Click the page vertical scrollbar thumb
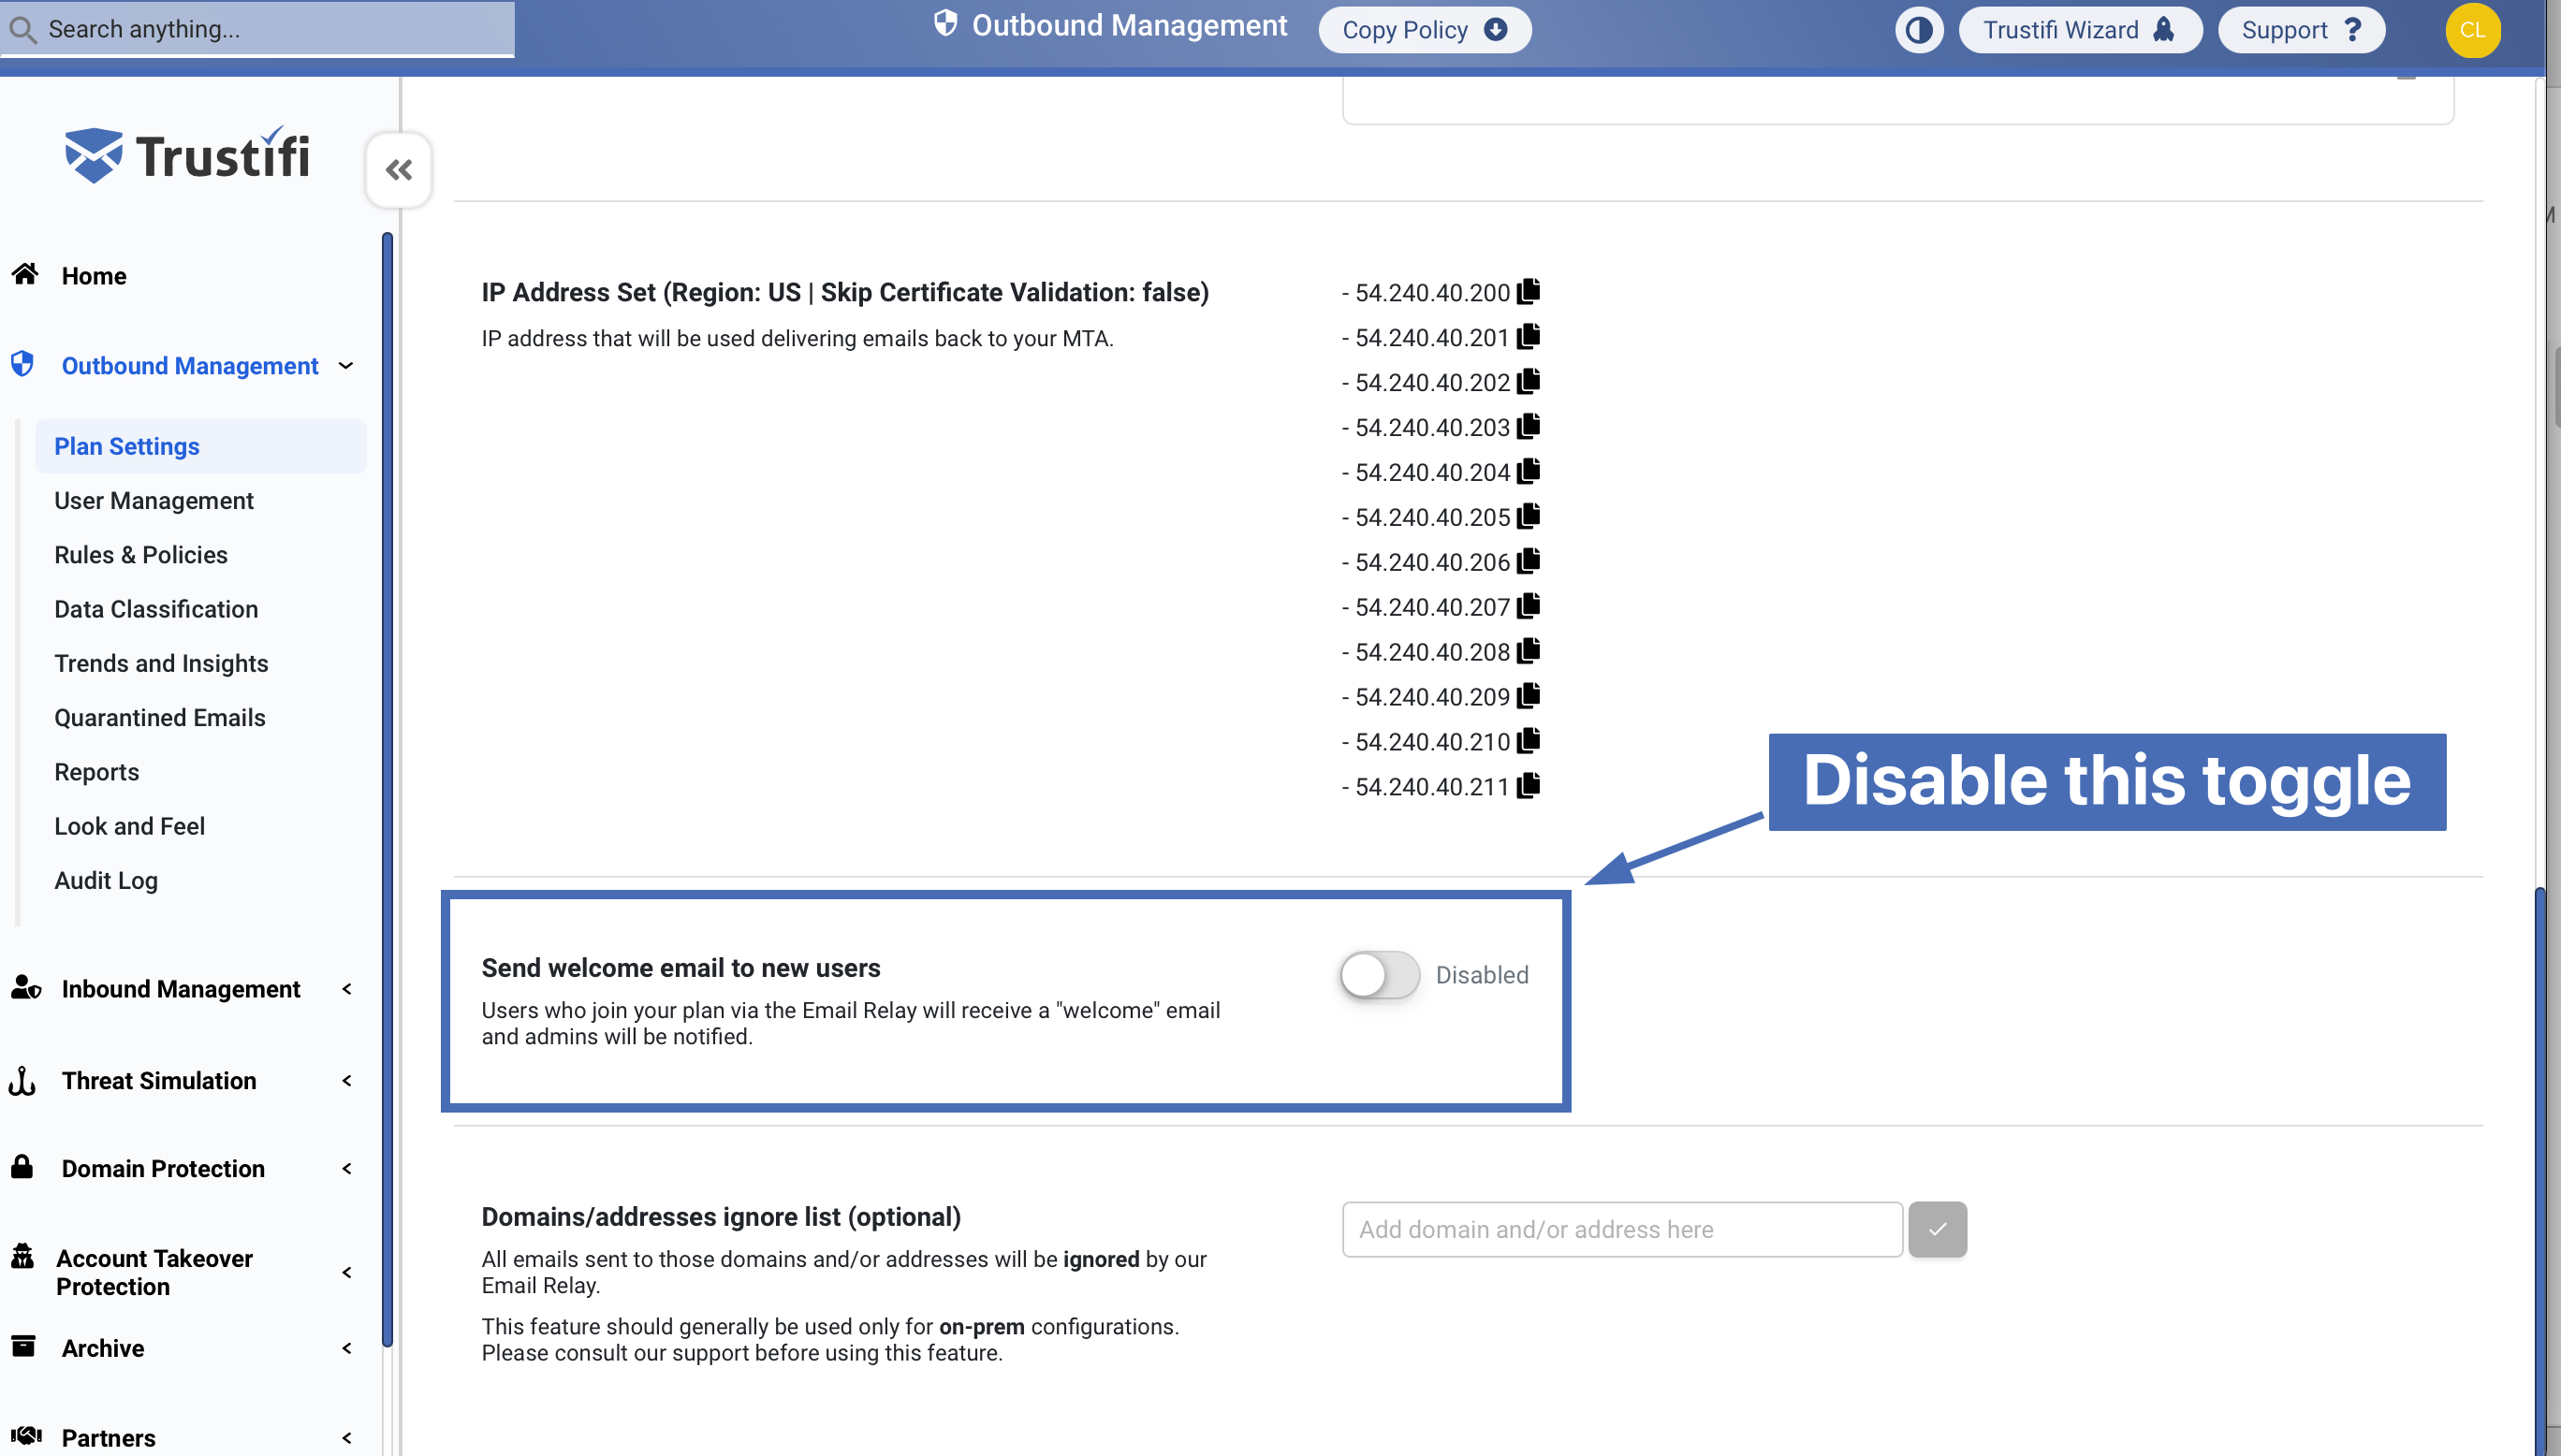This screenshot has width=2561, height=1456. point(2539,1170)
